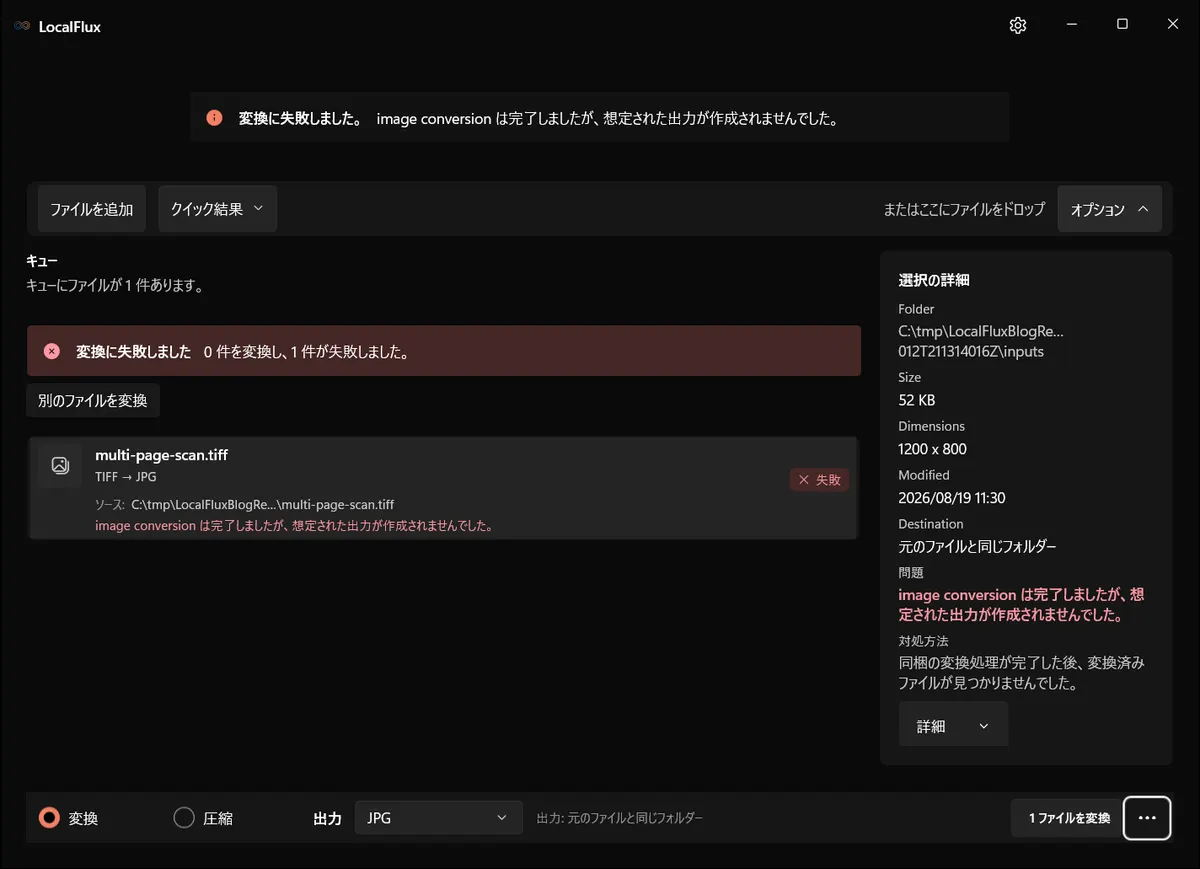Click the red error message under multi-page-scan.tiff
The height and width of the screenshot is (869, 1200).
click(294, 525)
